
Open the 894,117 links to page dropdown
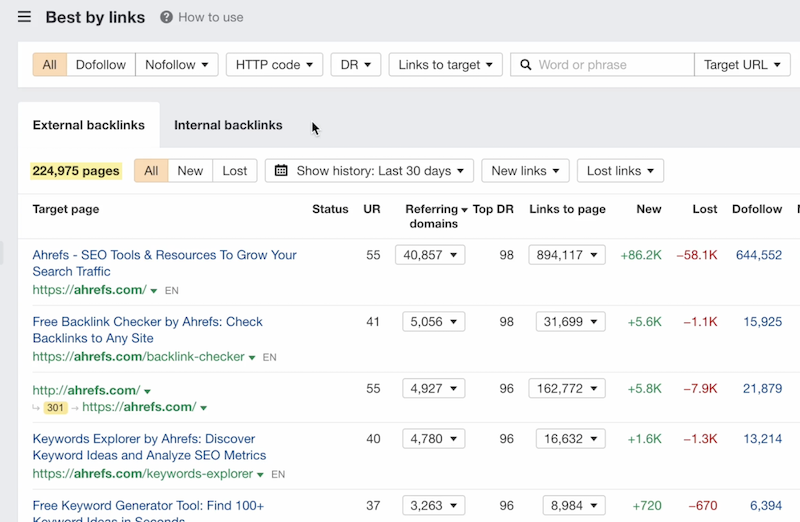(567, 255)
